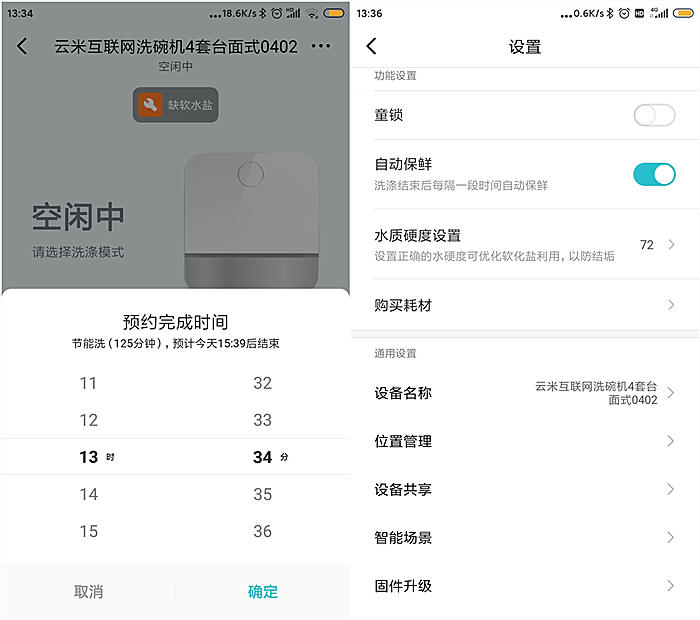The height and width of the screenshot is (620, 700).
Task: Tap the 4G signal icon in right status bar
Action: point(659,13)
